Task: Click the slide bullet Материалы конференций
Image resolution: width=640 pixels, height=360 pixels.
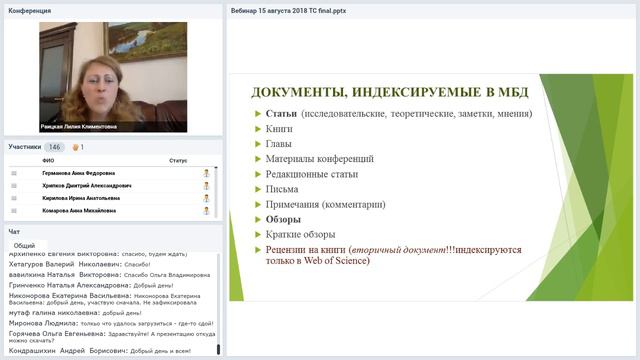Action: point(320,159)
